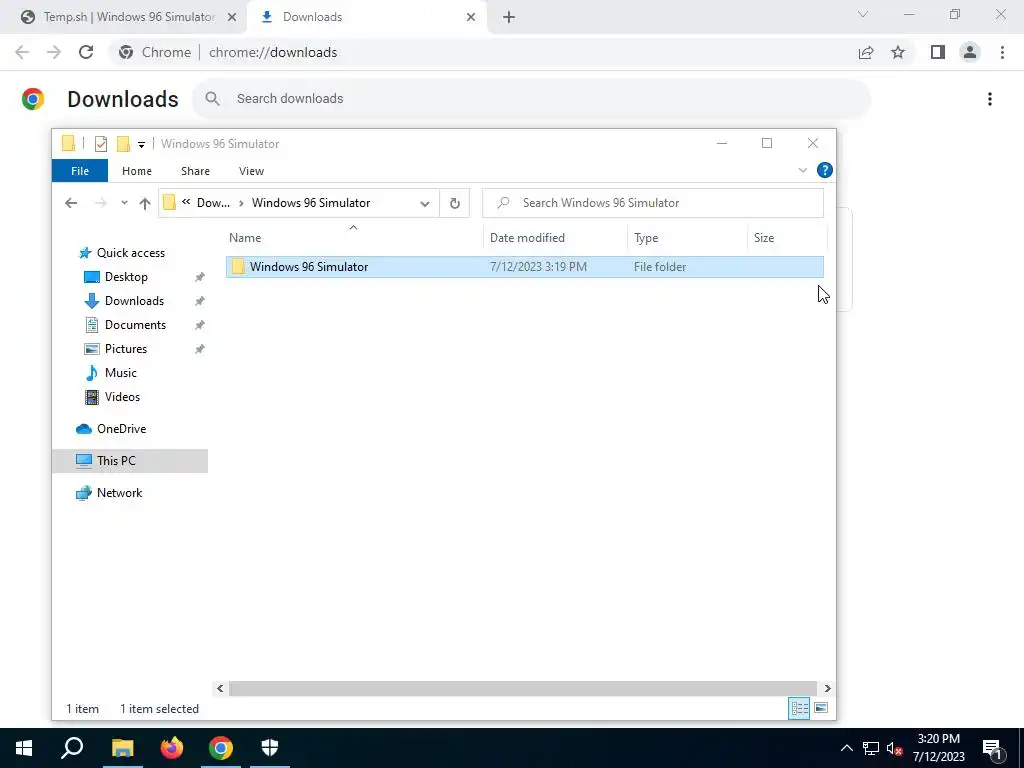Bookmark this page with star icon
The image size is (1024, 768).
tap(898, 52)
